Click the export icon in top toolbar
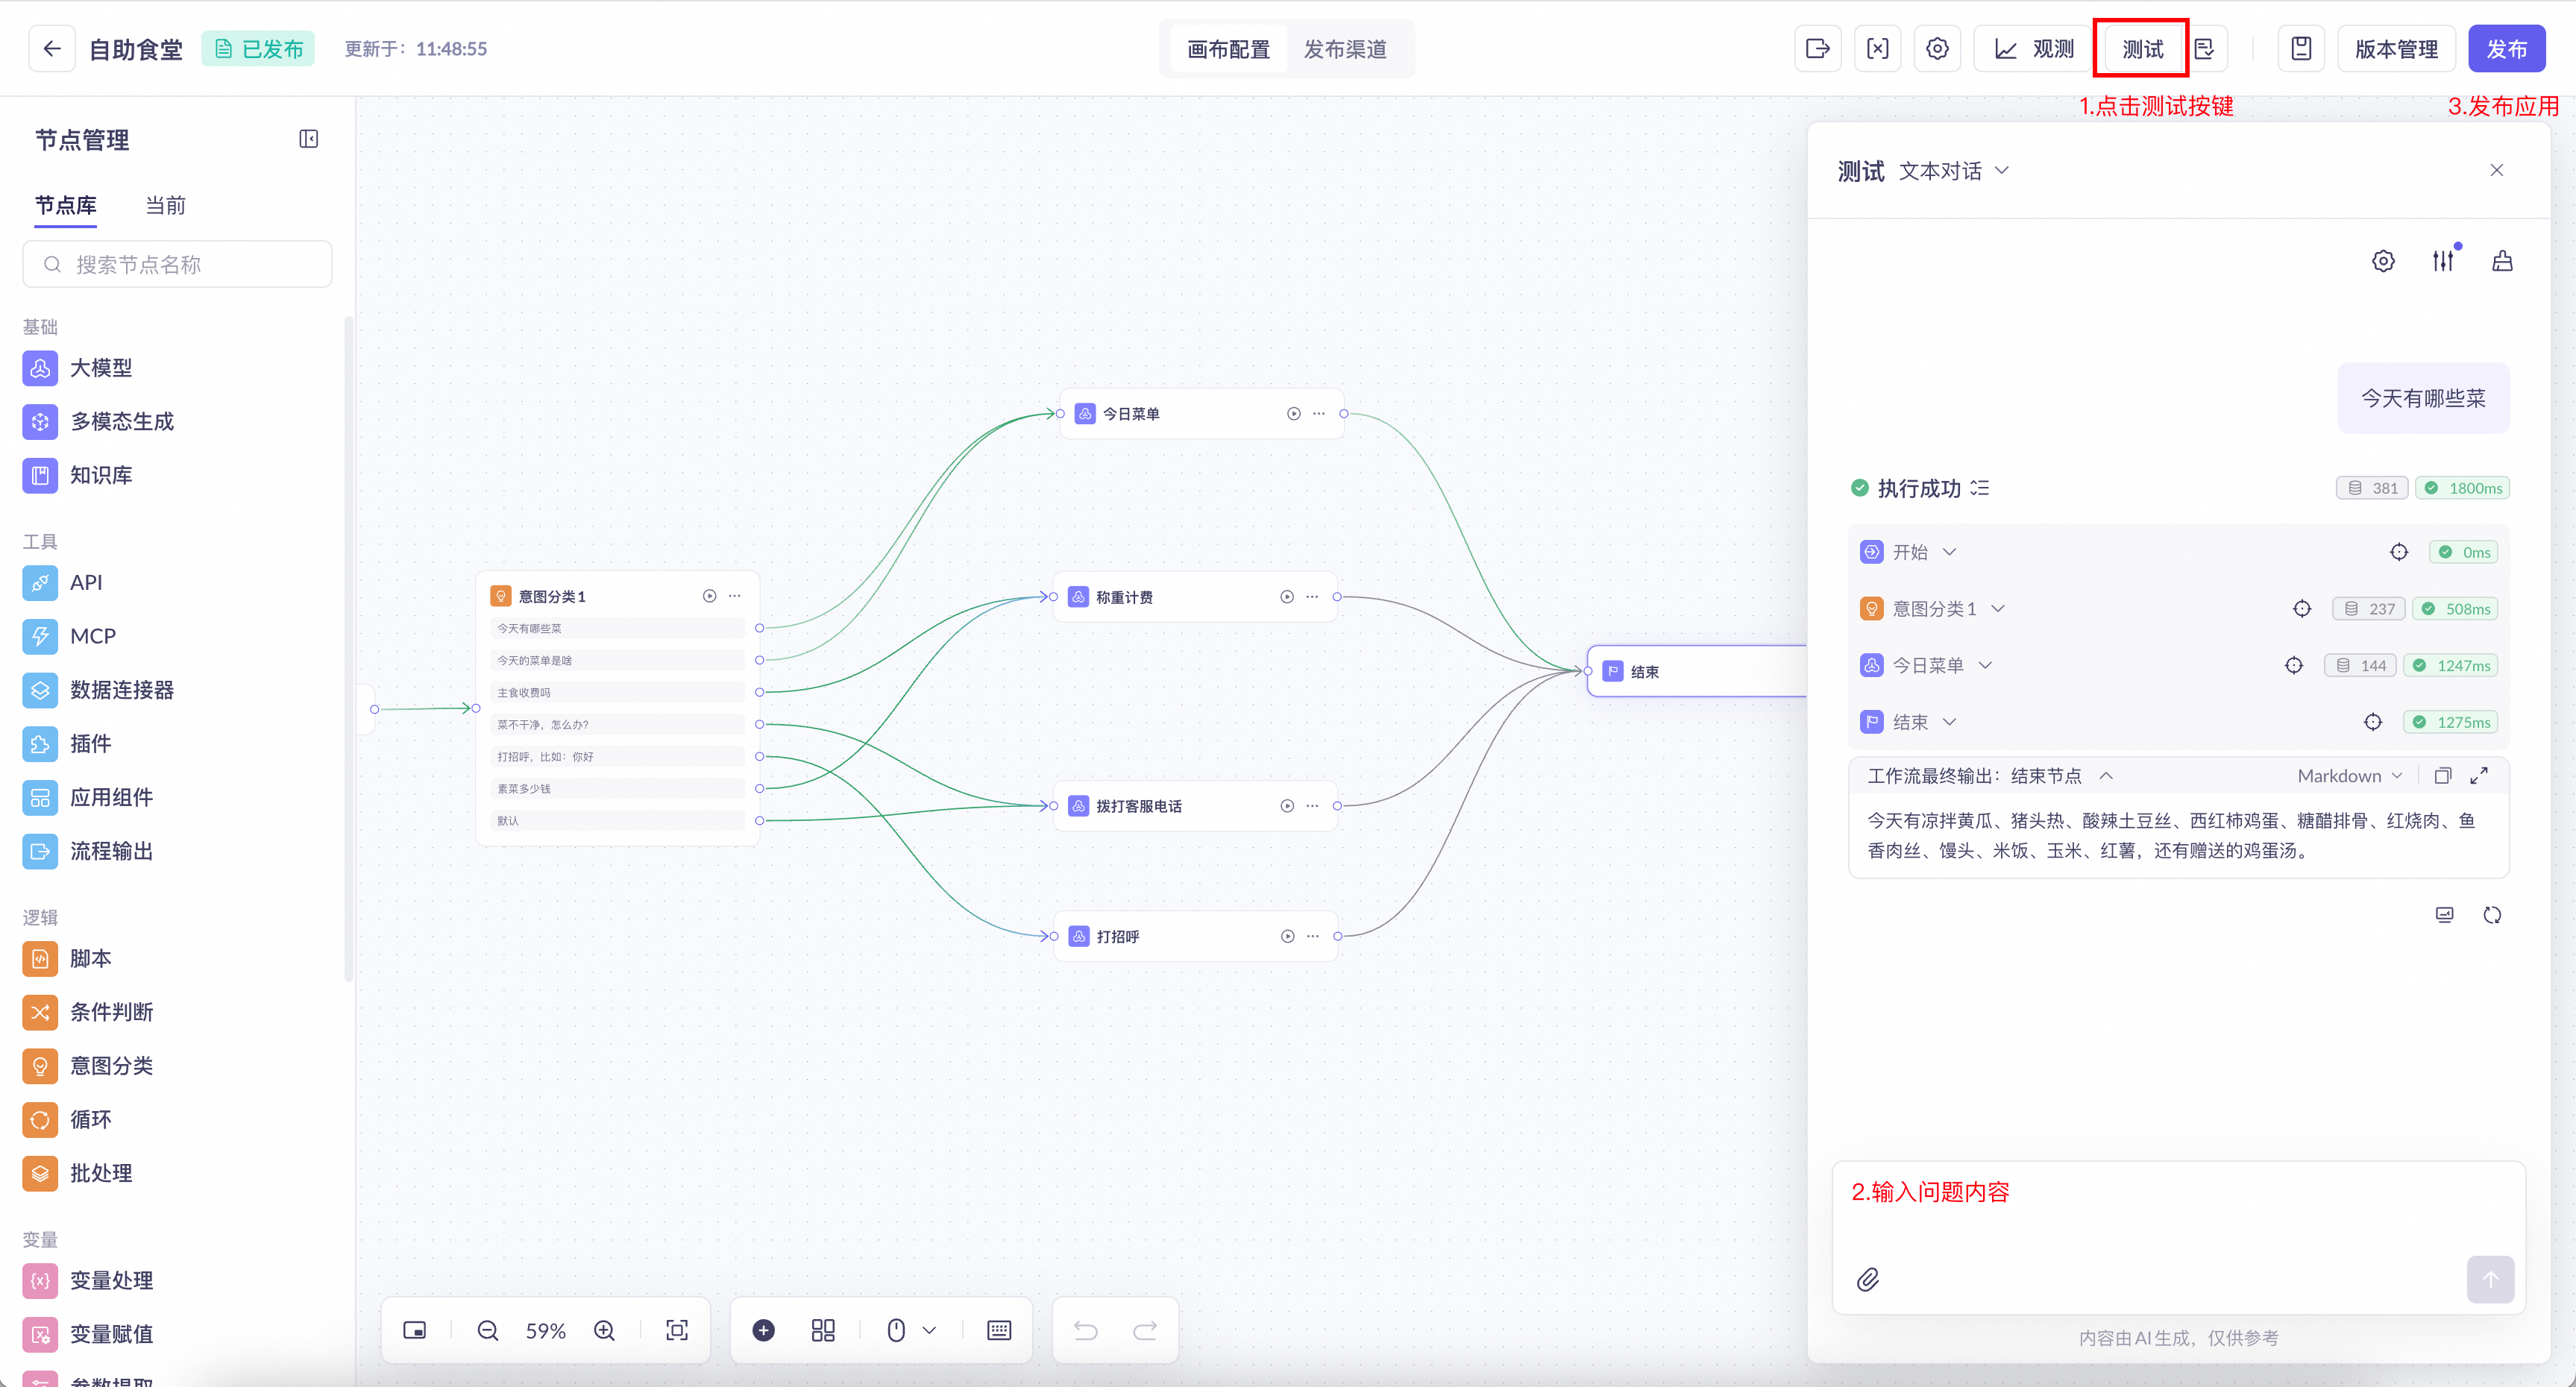The height and width of the screenshot is (1387, 2576). click(1818, 48)
